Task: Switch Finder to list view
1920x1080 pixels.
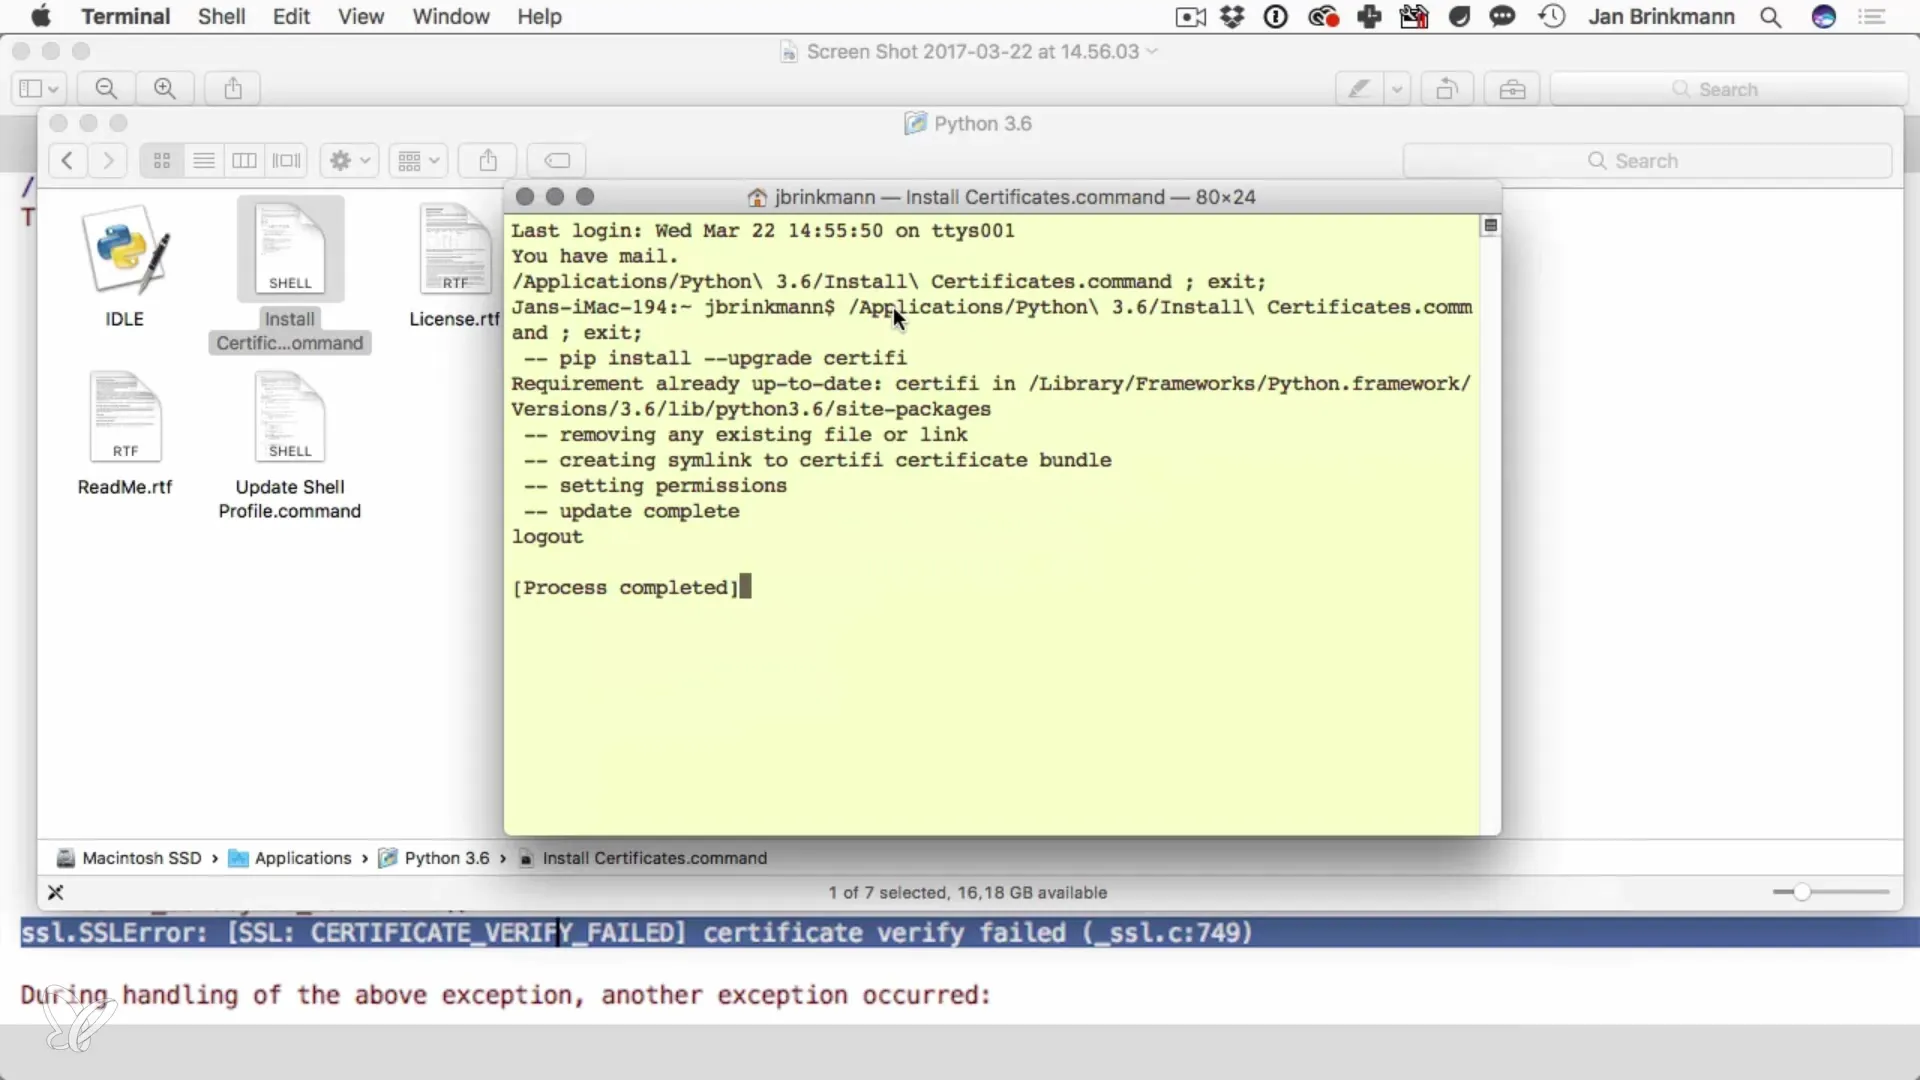Action: (x=204, y=160)
